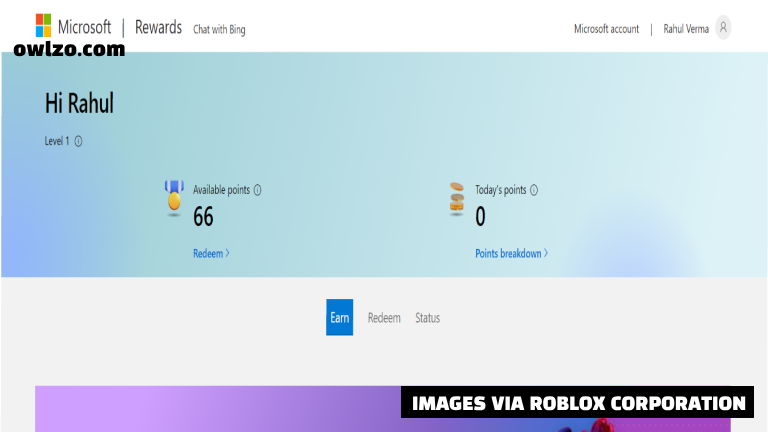Click the 0 today's points value
The image size is (768, 432).
[x=480, y=216]
